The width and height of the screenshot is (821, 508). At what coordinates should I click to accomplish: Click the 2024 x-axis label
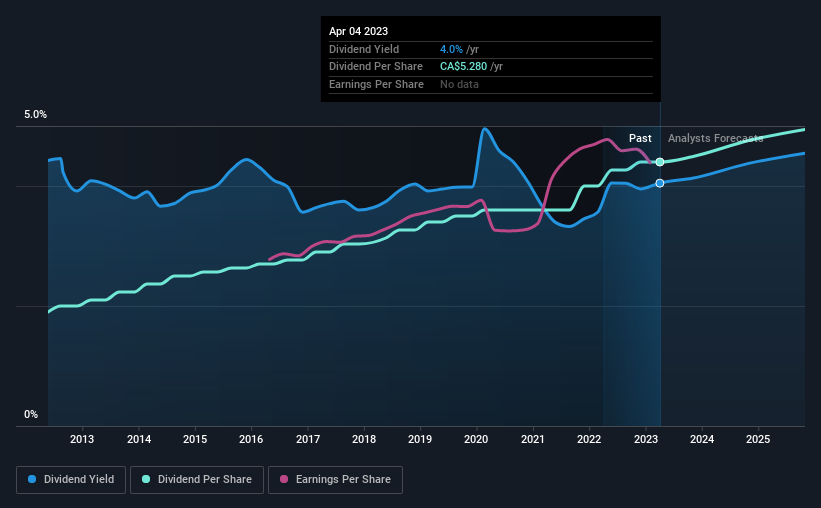tap(702, 439)
